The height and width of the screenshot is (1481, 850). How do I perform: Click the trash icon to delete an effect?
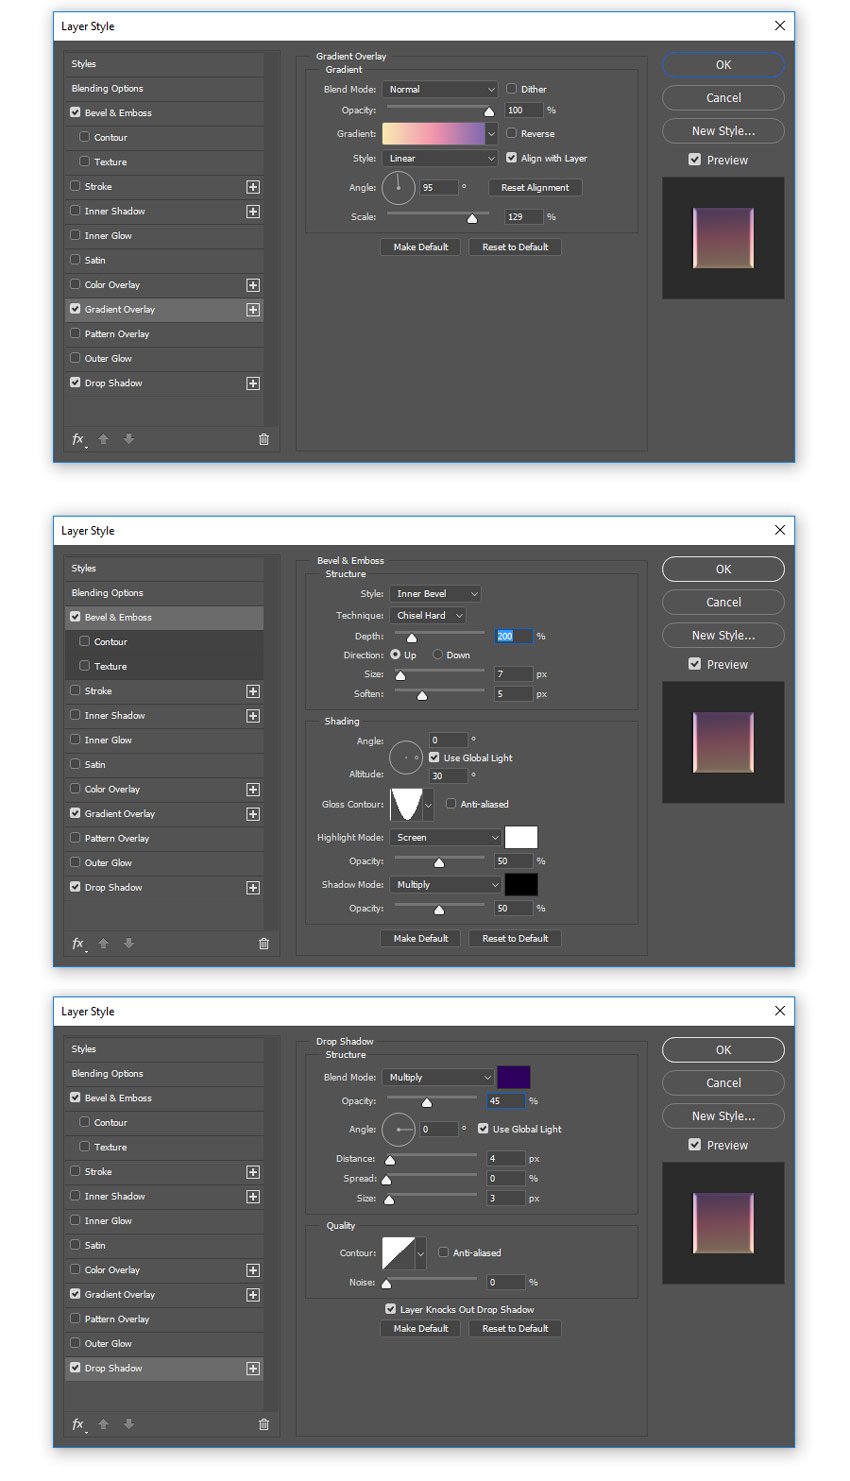pos(263,439)
